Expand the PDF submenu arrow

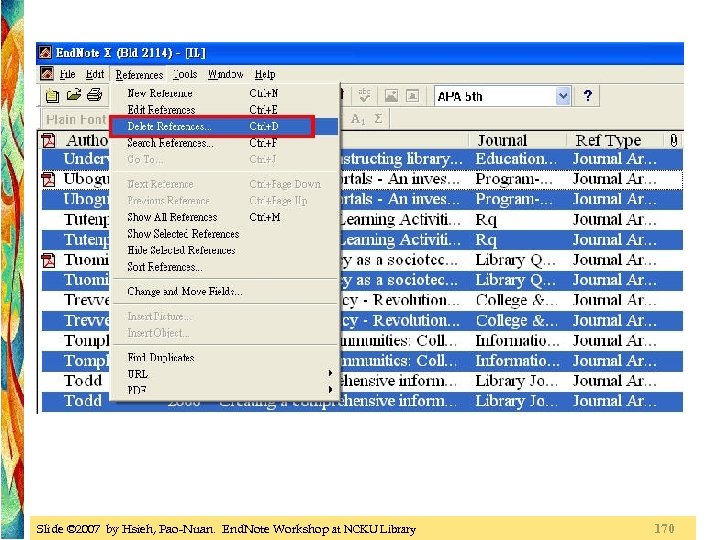[x=330, y=389]
